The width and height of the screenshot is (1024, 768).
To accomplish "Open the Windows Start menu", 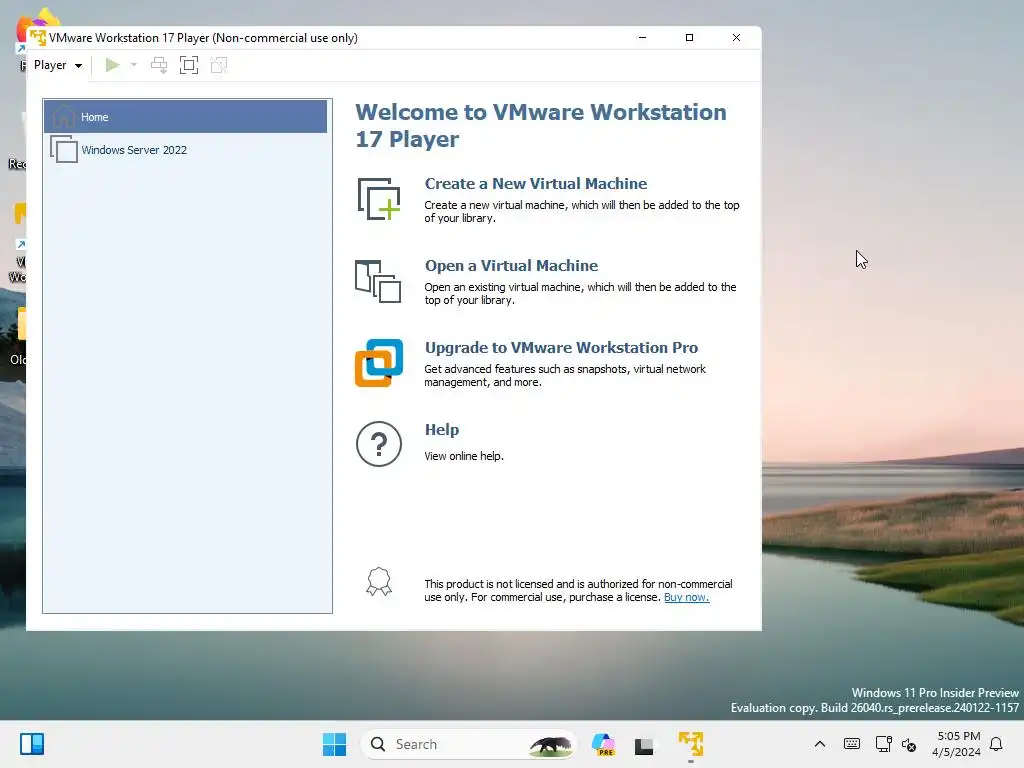I will tap(334, 744).
